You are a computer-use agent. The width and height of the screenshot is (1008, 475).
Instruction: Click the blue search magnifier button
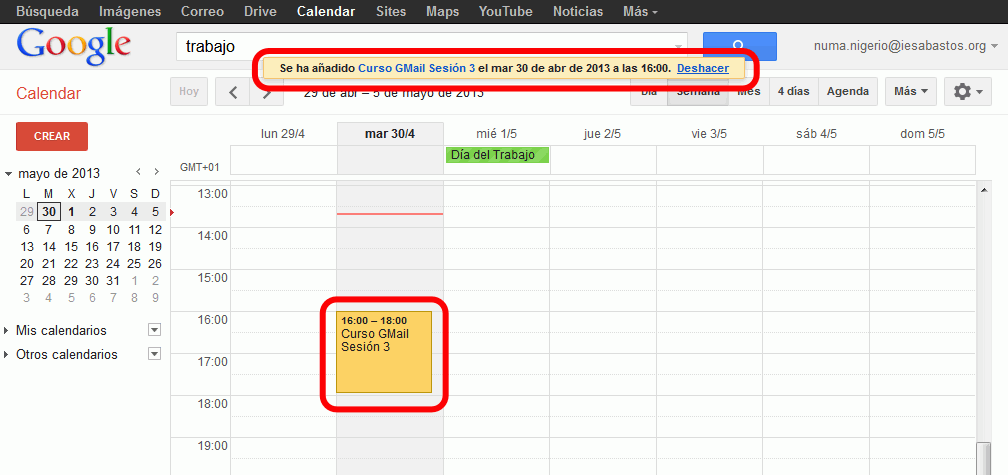point(739,46)
